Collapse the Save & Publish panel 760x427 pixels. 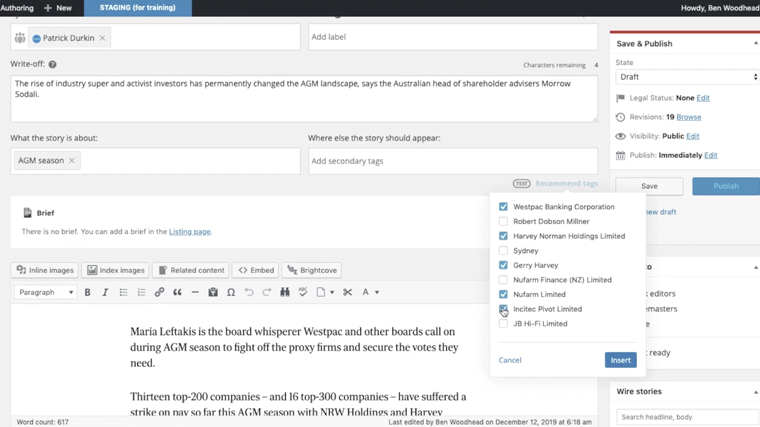(755, 44)
